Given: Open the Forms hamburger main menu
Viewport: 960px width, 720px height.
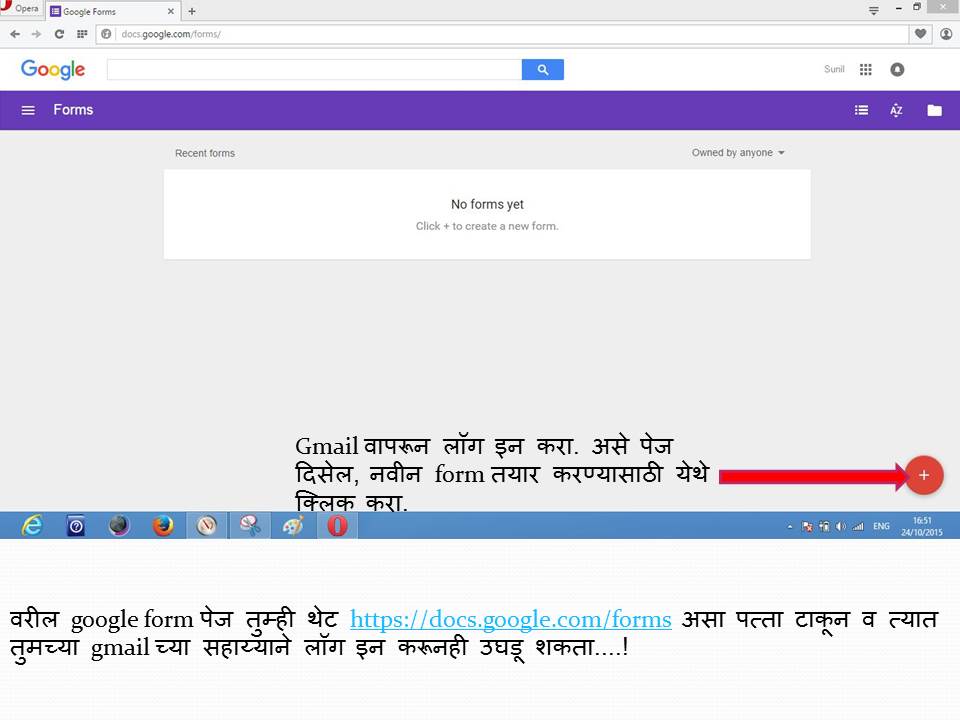Looking at the screenshot, I should 28,110.
